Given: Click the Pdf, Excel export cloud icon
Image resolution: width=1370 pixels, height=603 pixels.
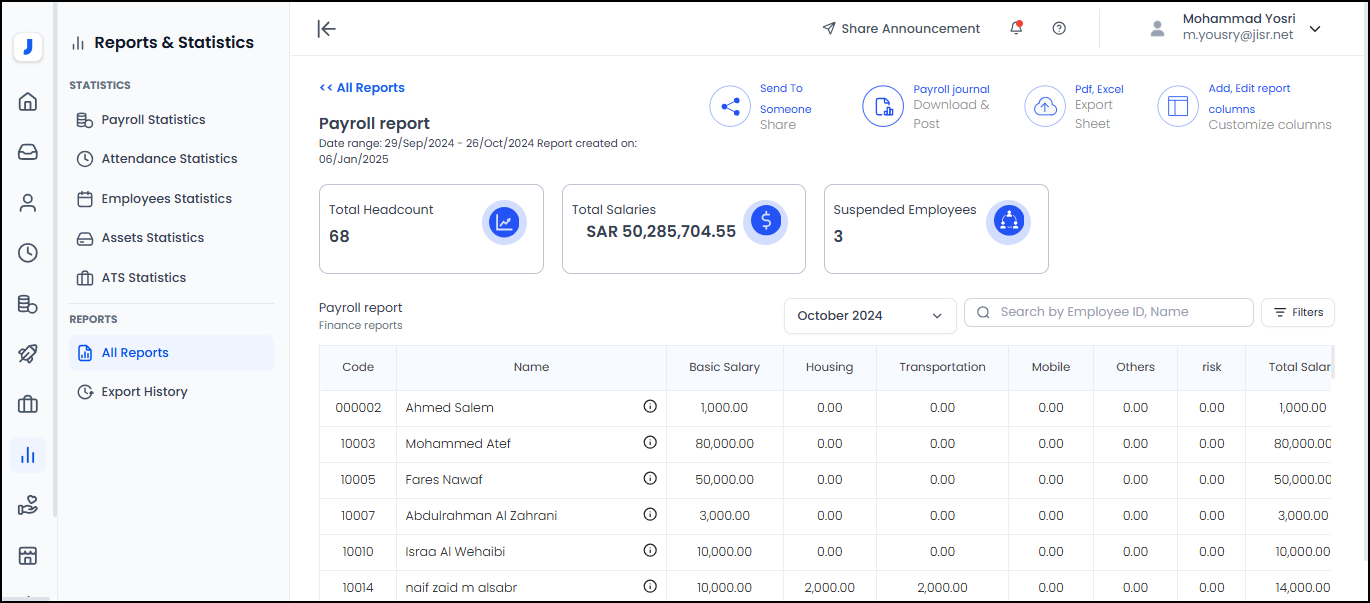Looking at the screenshot, I should click(x=1045, y=106).
